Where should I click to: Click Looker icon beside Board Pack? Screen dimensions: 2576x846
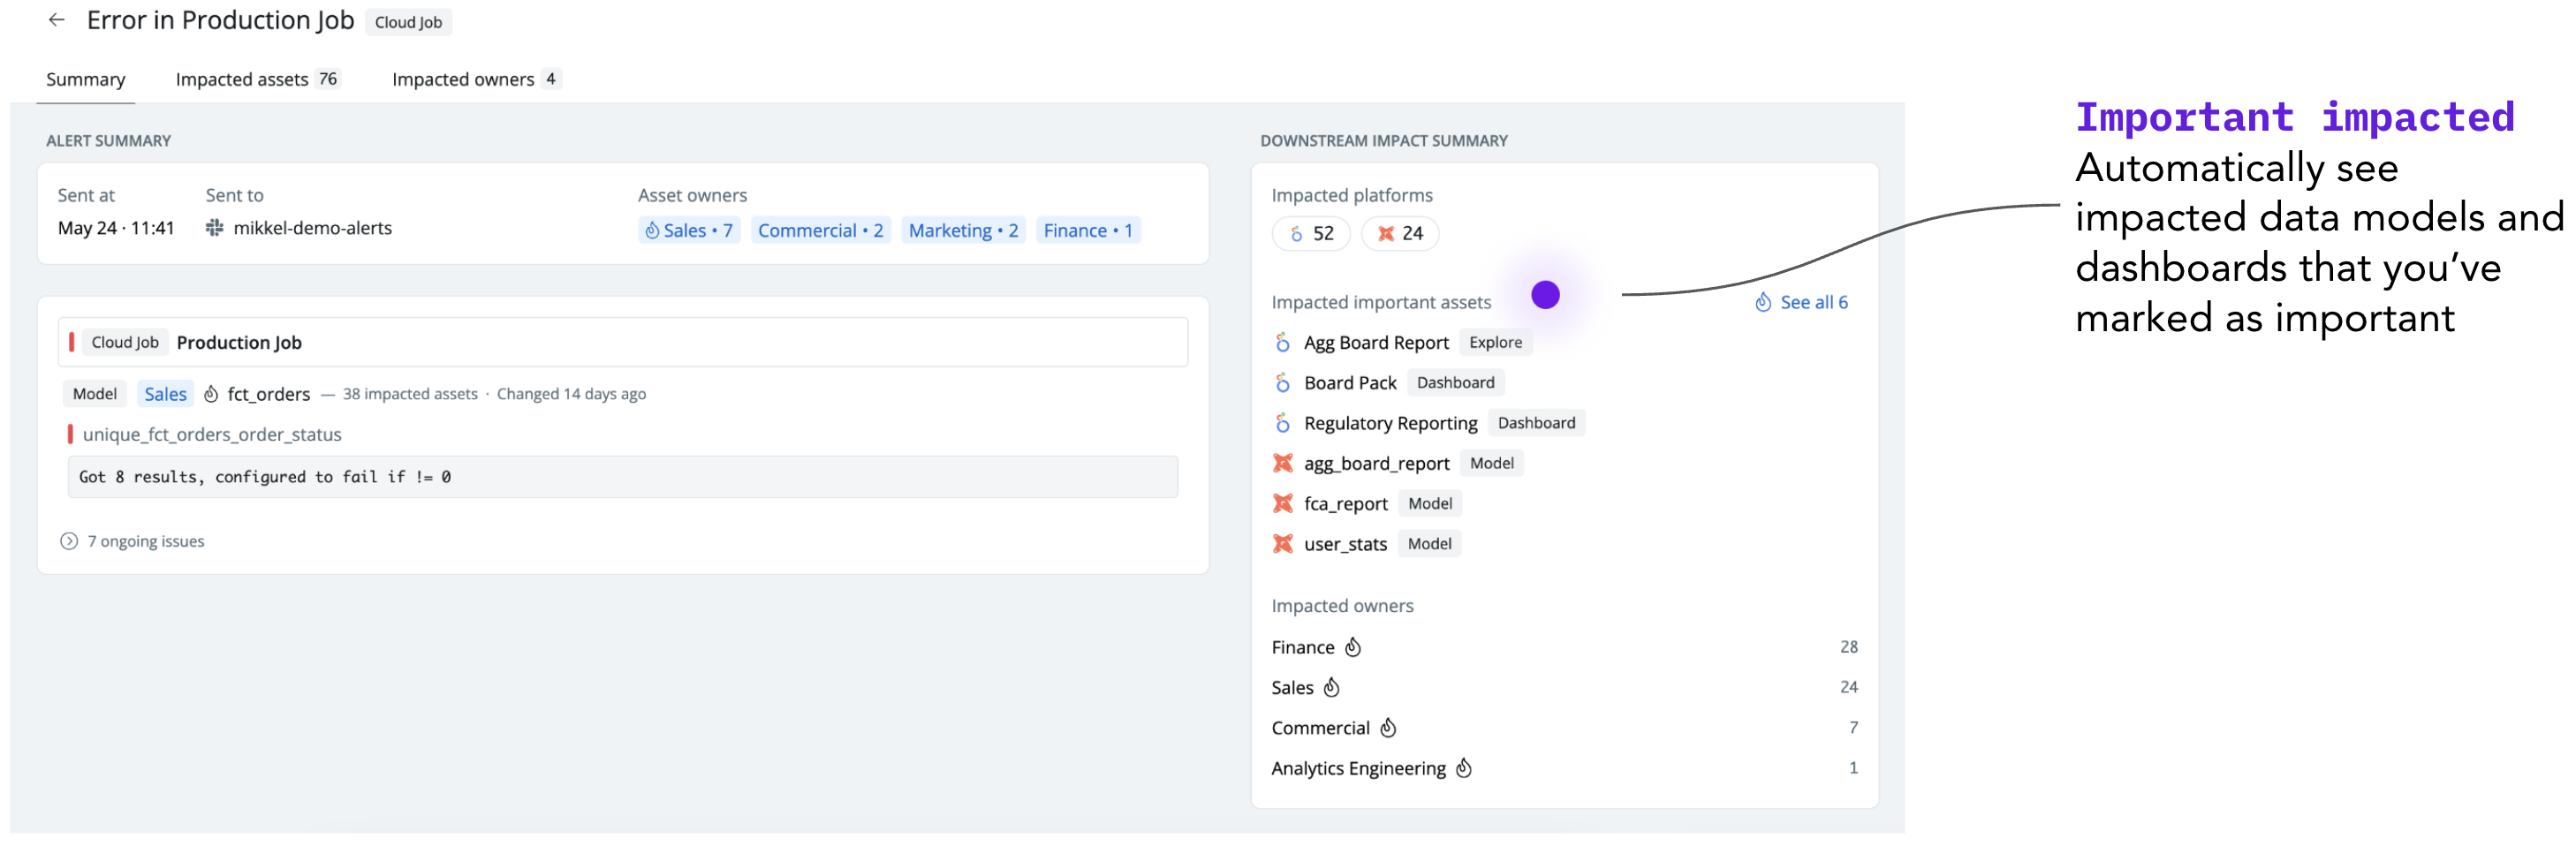pos(1283,383)
